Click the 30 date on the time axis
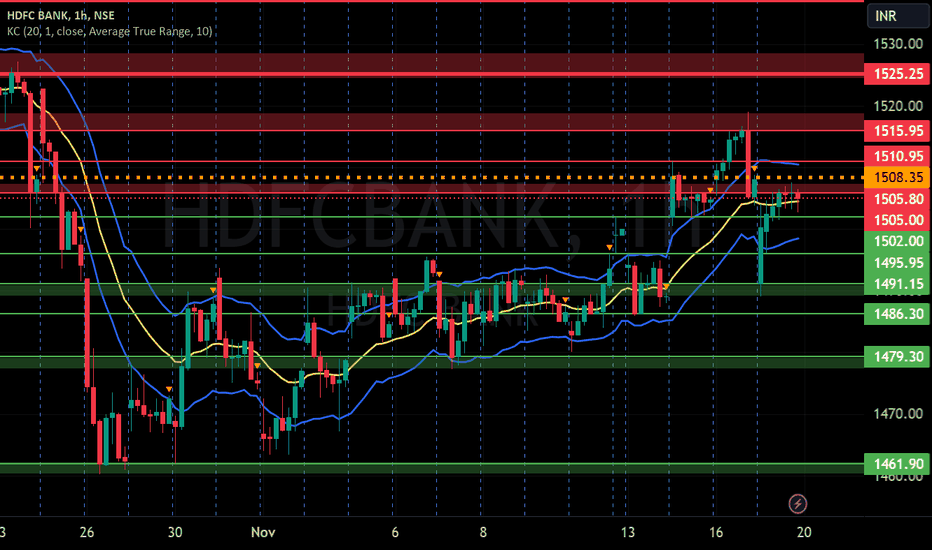Image resolution: width=932 pixels, height=550 pixels. (175, 532)
